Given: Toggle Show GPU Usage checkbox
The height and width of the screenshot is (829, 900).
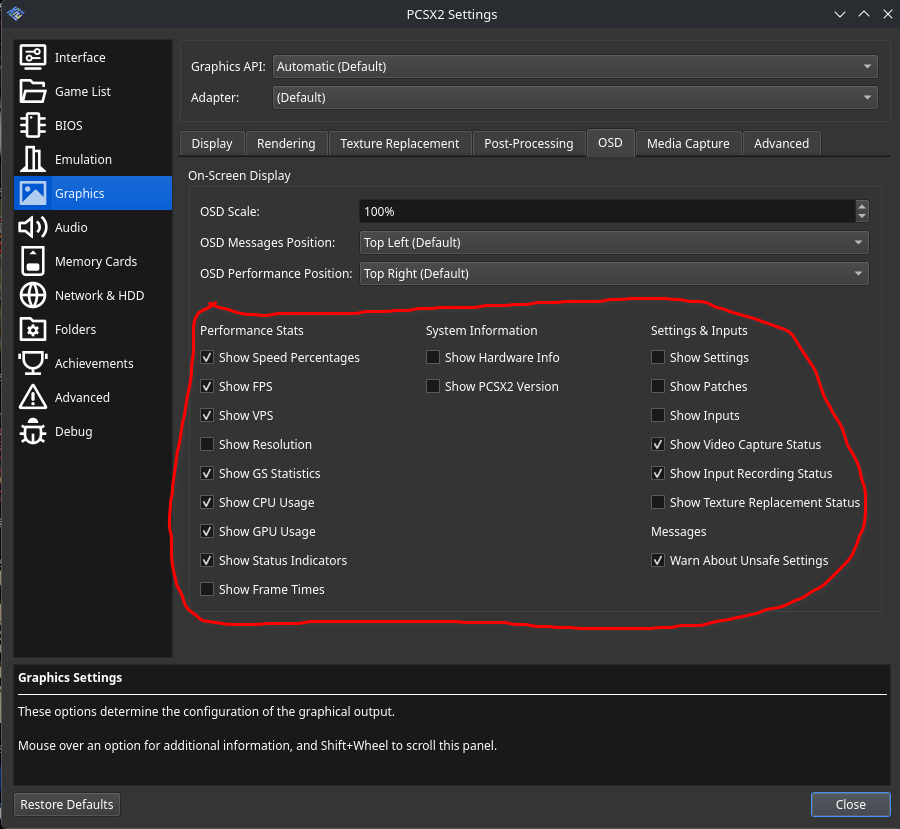Looking at the screenshot, I should pyautogui.click(x=207, y=531).
